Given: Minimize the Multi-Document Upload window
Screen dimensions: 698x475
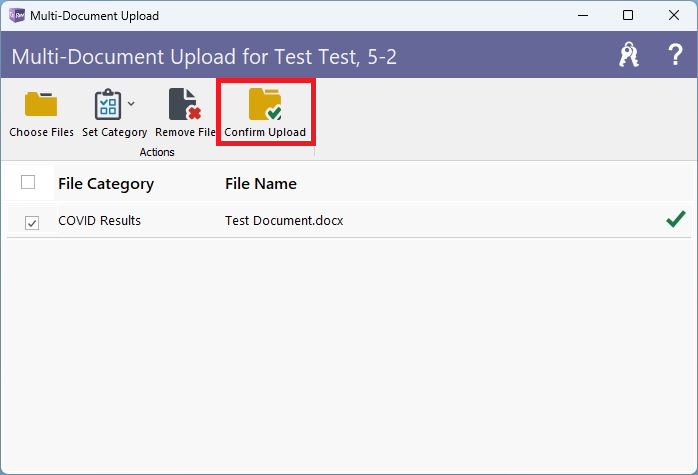Looking at the screenshot, I should [583, 15].
